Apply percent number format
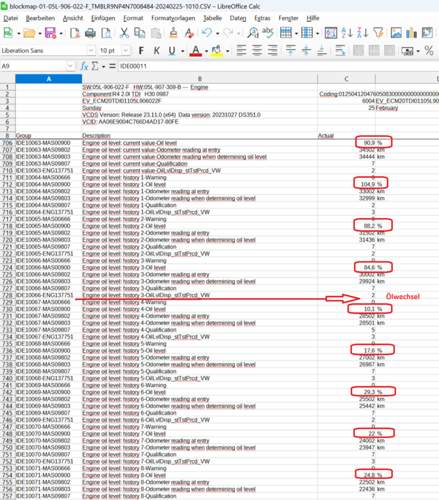 (429, 51)
